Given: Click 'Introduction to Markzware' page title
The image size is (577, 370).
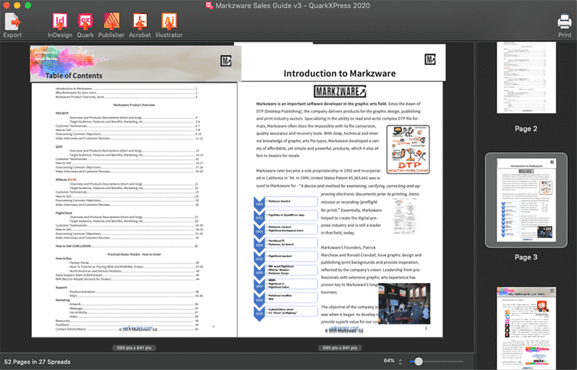Looking at the screenshot, I should [339, 73].
